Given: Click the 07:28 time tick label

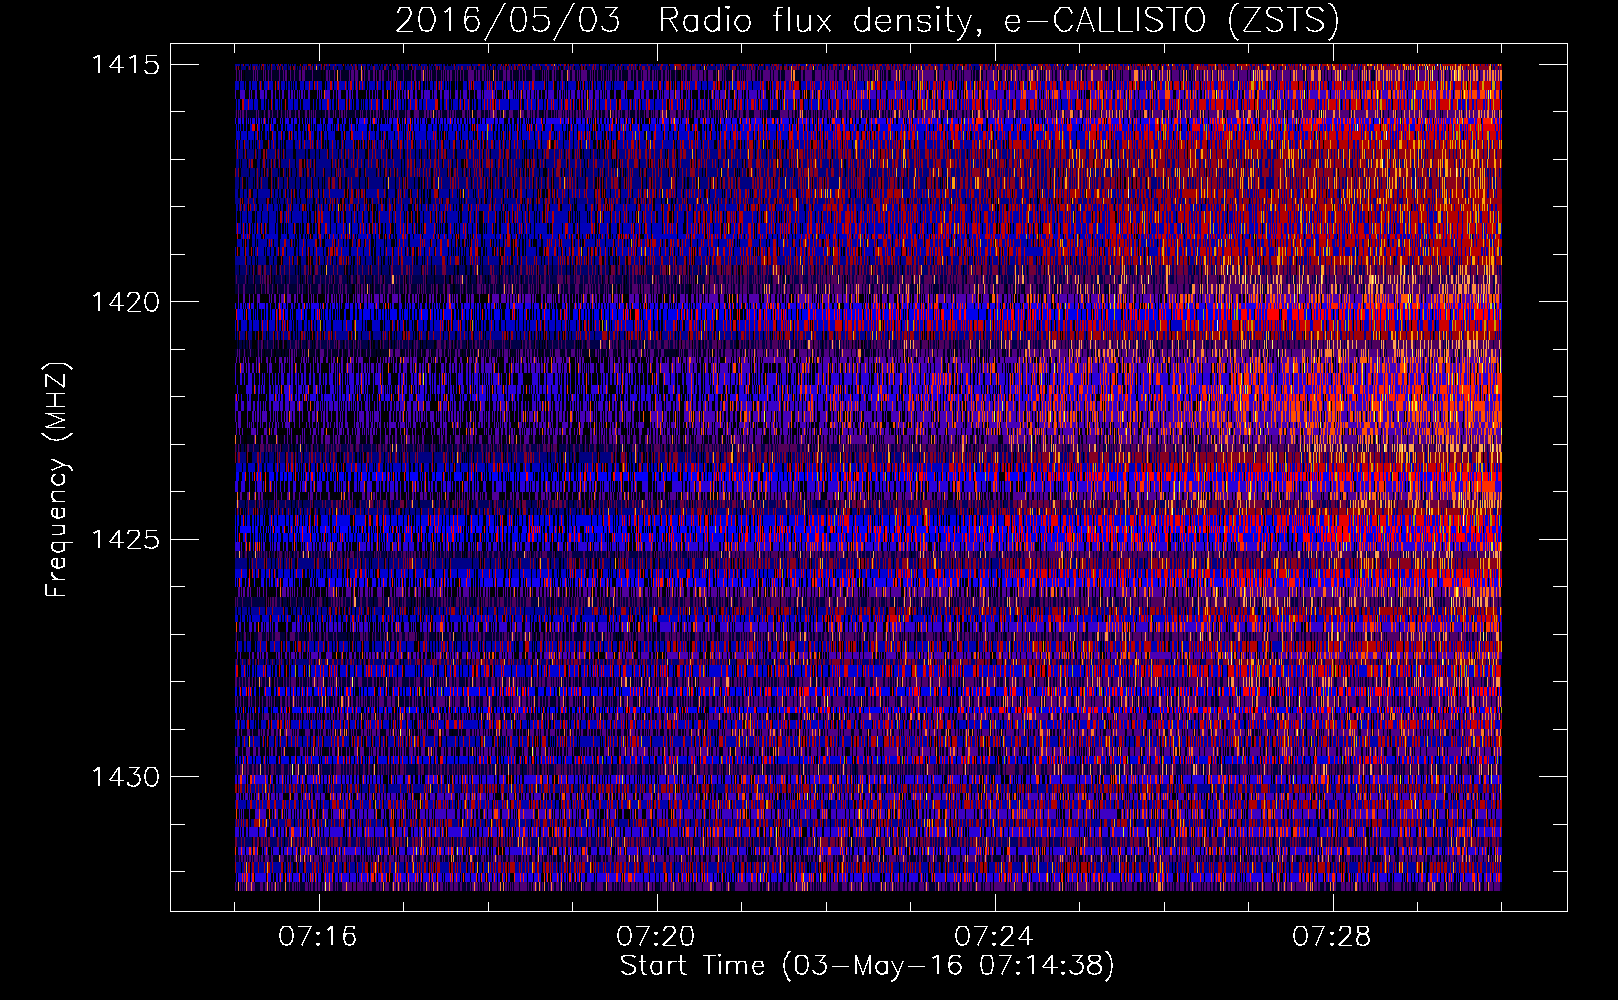Looking at the screenshot, I should [x=1331, y=937].
